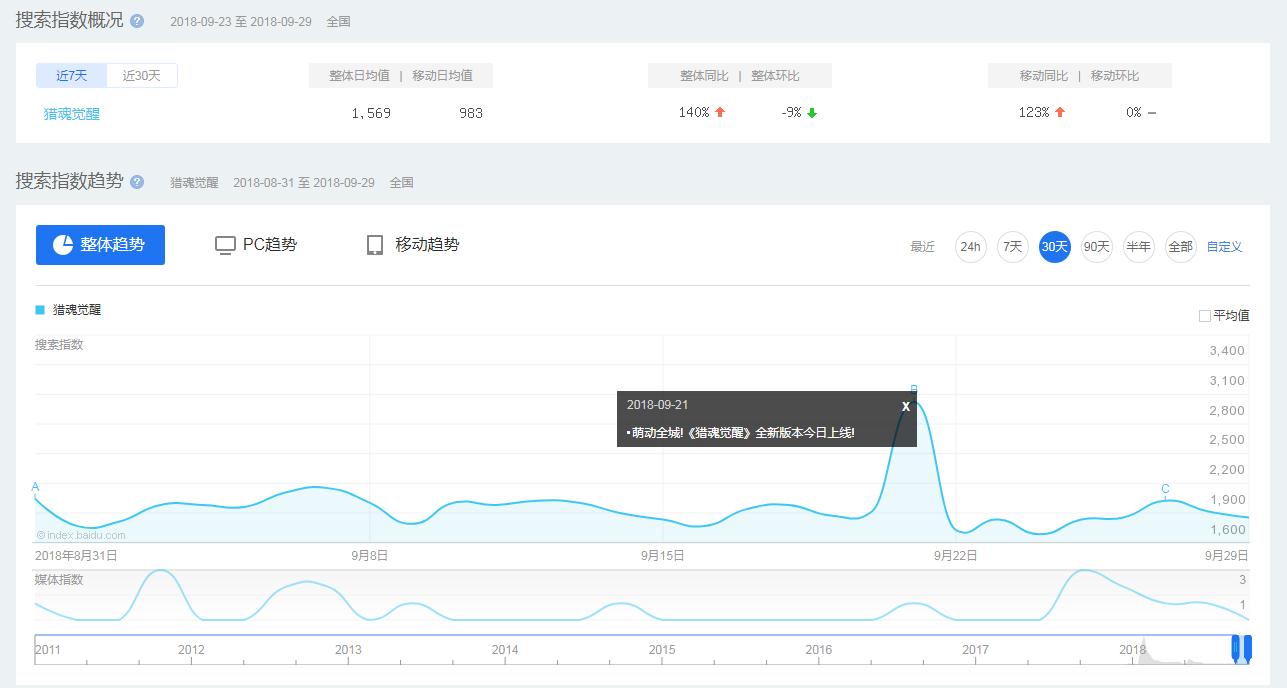This screenshot has width=1287, height=688.
Task: Open help icon beside 搜索指数趋势
Action: [137, 182]
